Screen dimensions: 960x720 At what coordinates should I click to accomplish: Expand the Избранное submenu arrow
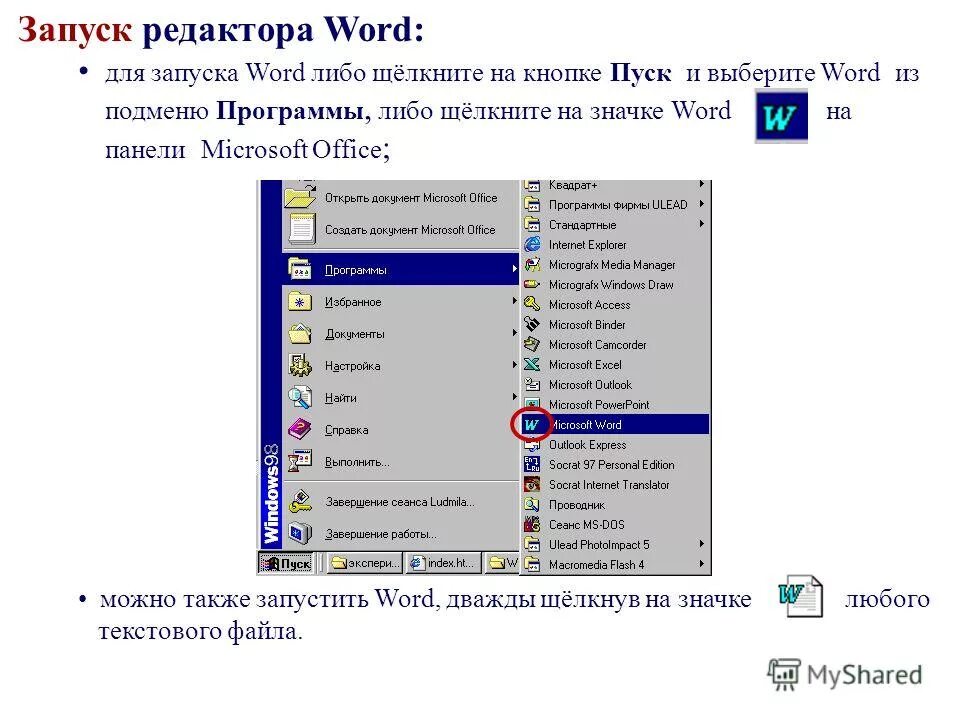point(514,301)
